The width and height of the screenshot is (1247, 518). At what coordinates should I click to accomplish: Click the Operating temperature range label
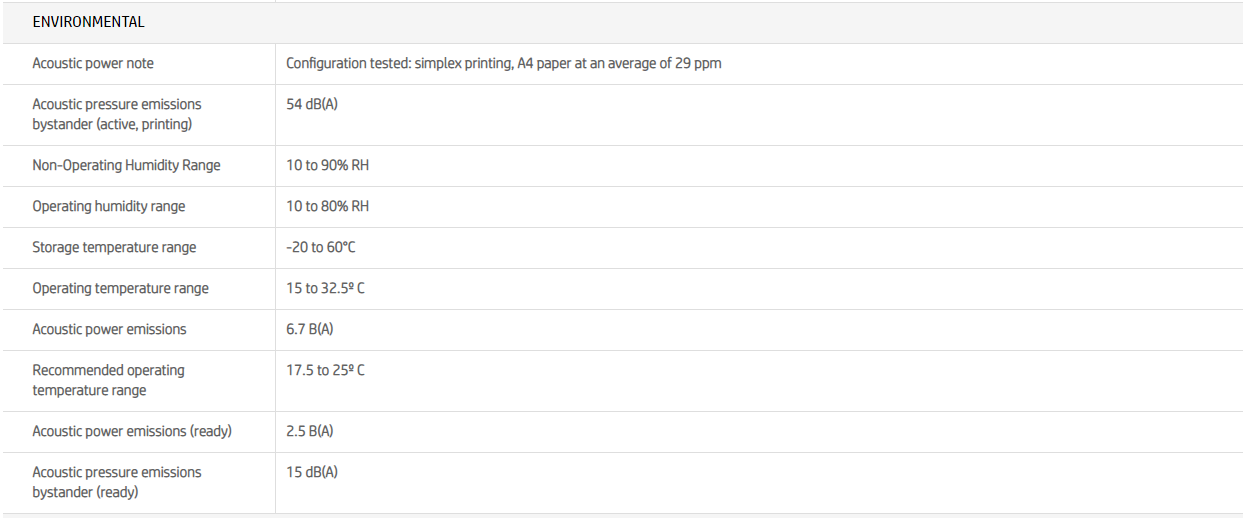pos(120,288)
